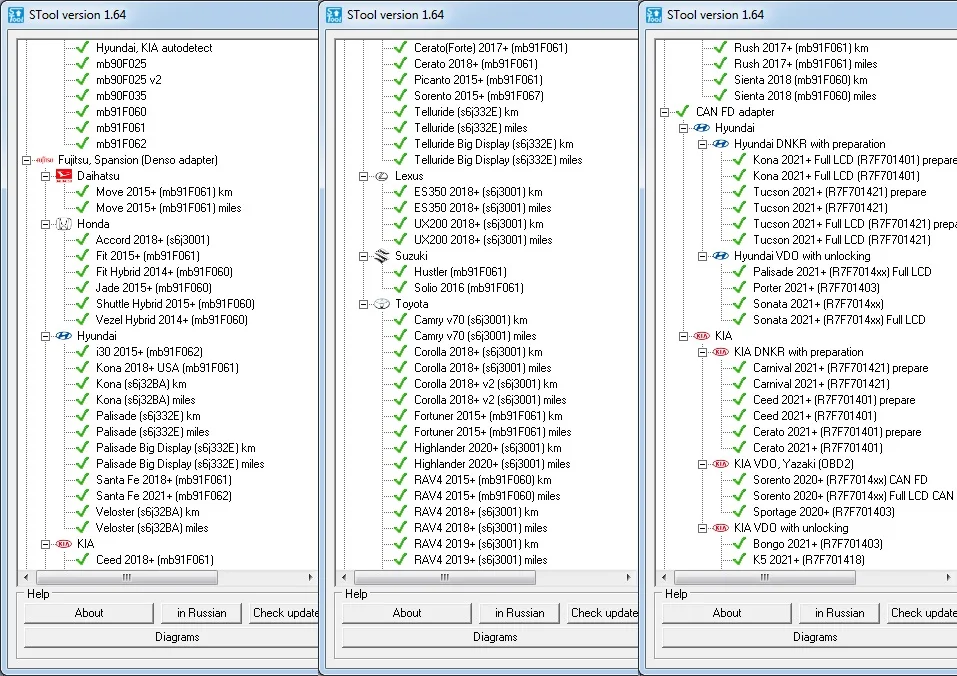This screenshot has width=957, height=676.
Task: Click Check update in the middle window
Action: [602, 613]
